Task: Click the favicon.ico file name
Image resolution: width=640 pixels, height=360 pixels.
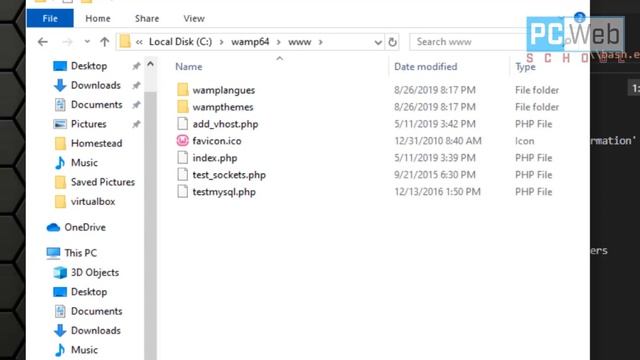Action: [217, 141]
